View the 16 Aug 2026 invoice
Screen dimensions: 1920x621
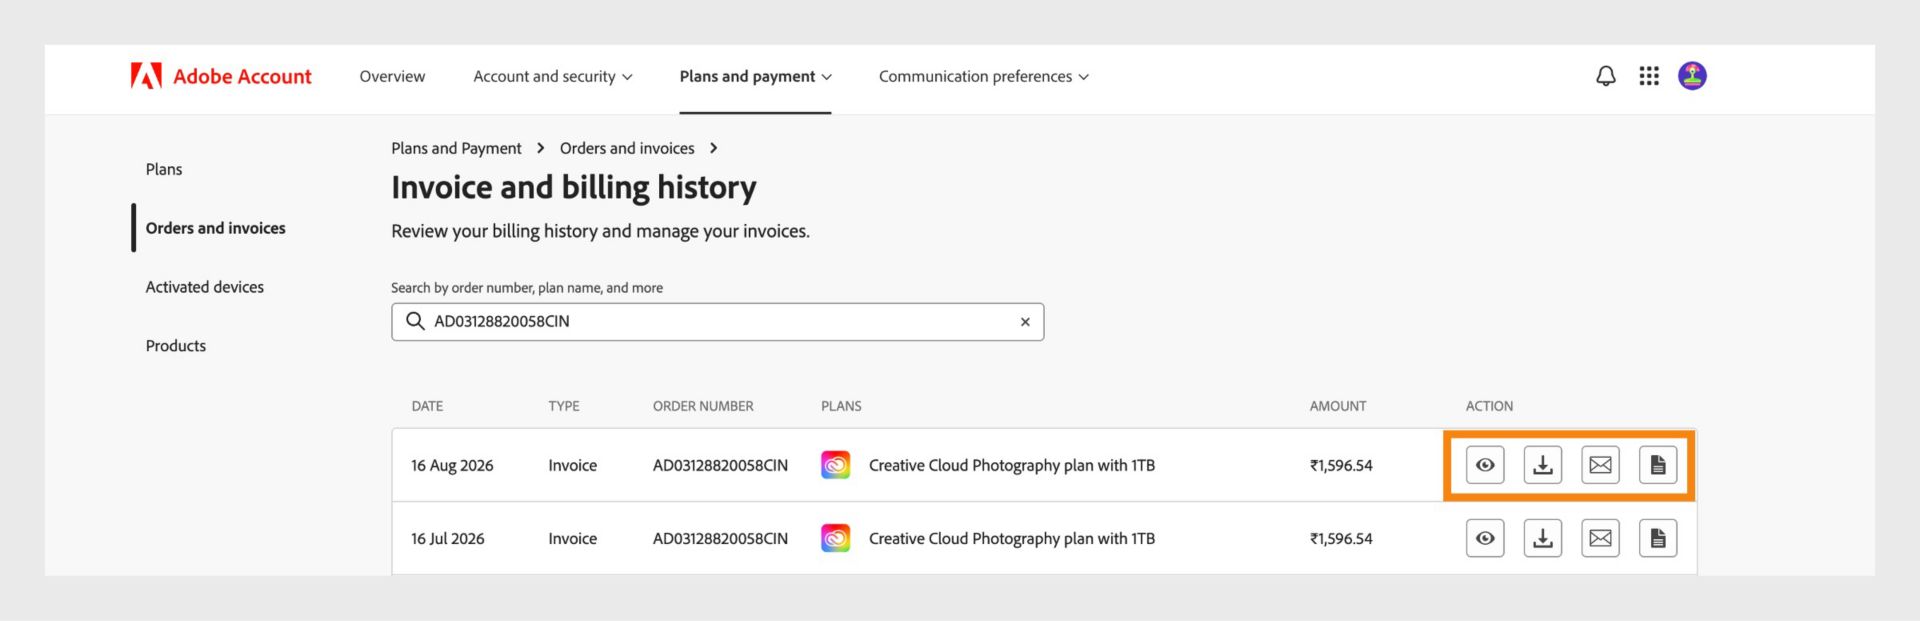tap(1485, 465)
